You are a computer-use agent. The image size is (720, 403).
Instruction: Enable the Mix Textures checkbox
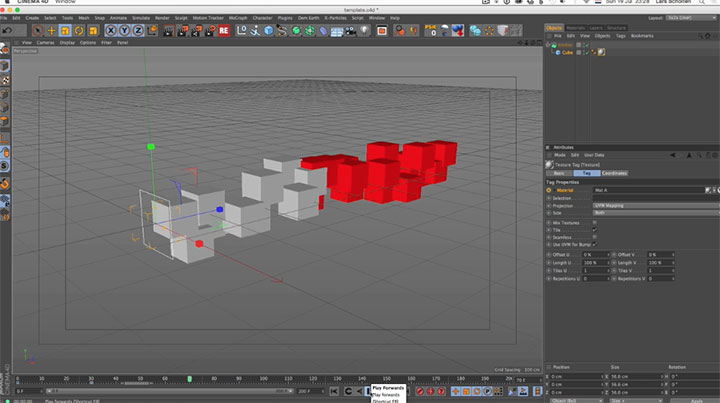point(595,223)
